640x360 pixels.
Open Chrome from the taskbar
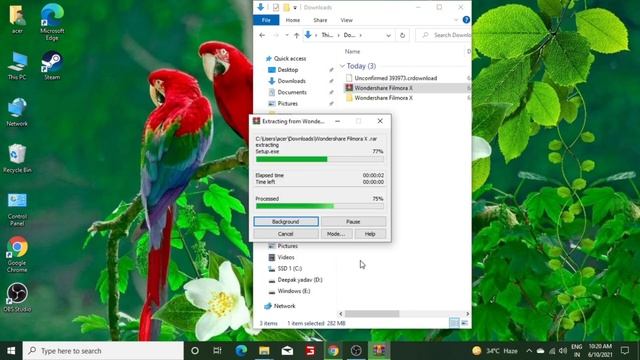333,351
